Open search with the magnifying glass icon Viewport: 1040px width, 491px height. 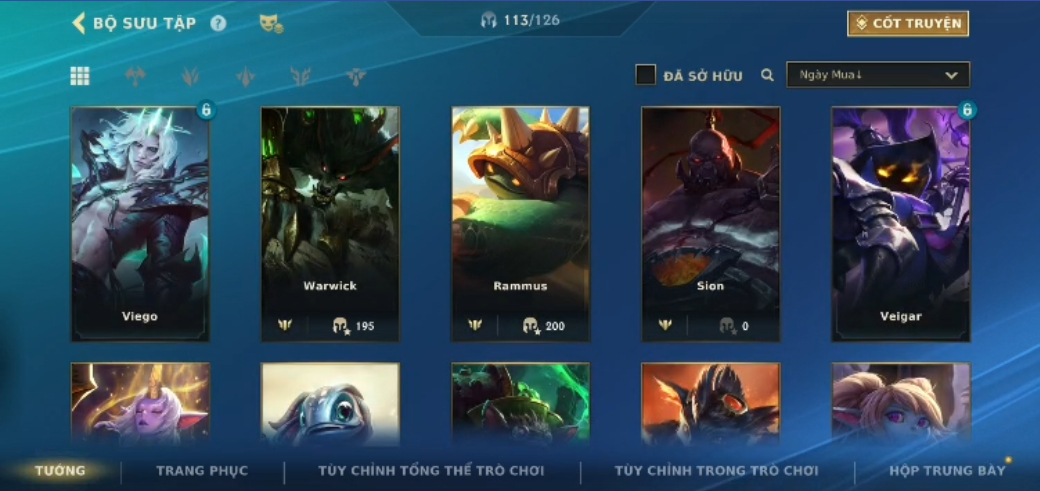767,75
